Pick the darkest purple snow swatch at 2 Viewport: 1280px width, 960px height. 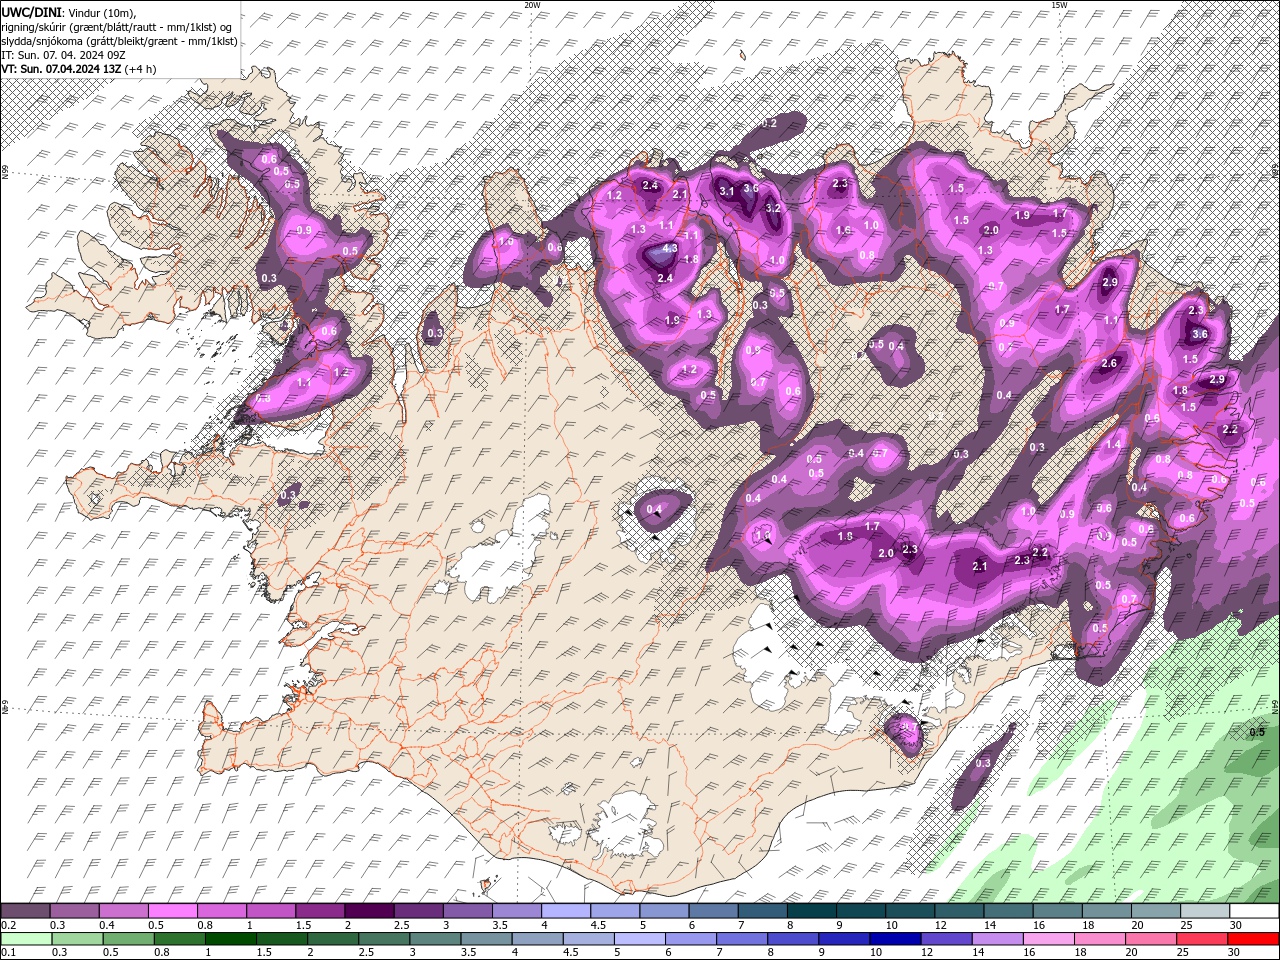click(369, 911)
